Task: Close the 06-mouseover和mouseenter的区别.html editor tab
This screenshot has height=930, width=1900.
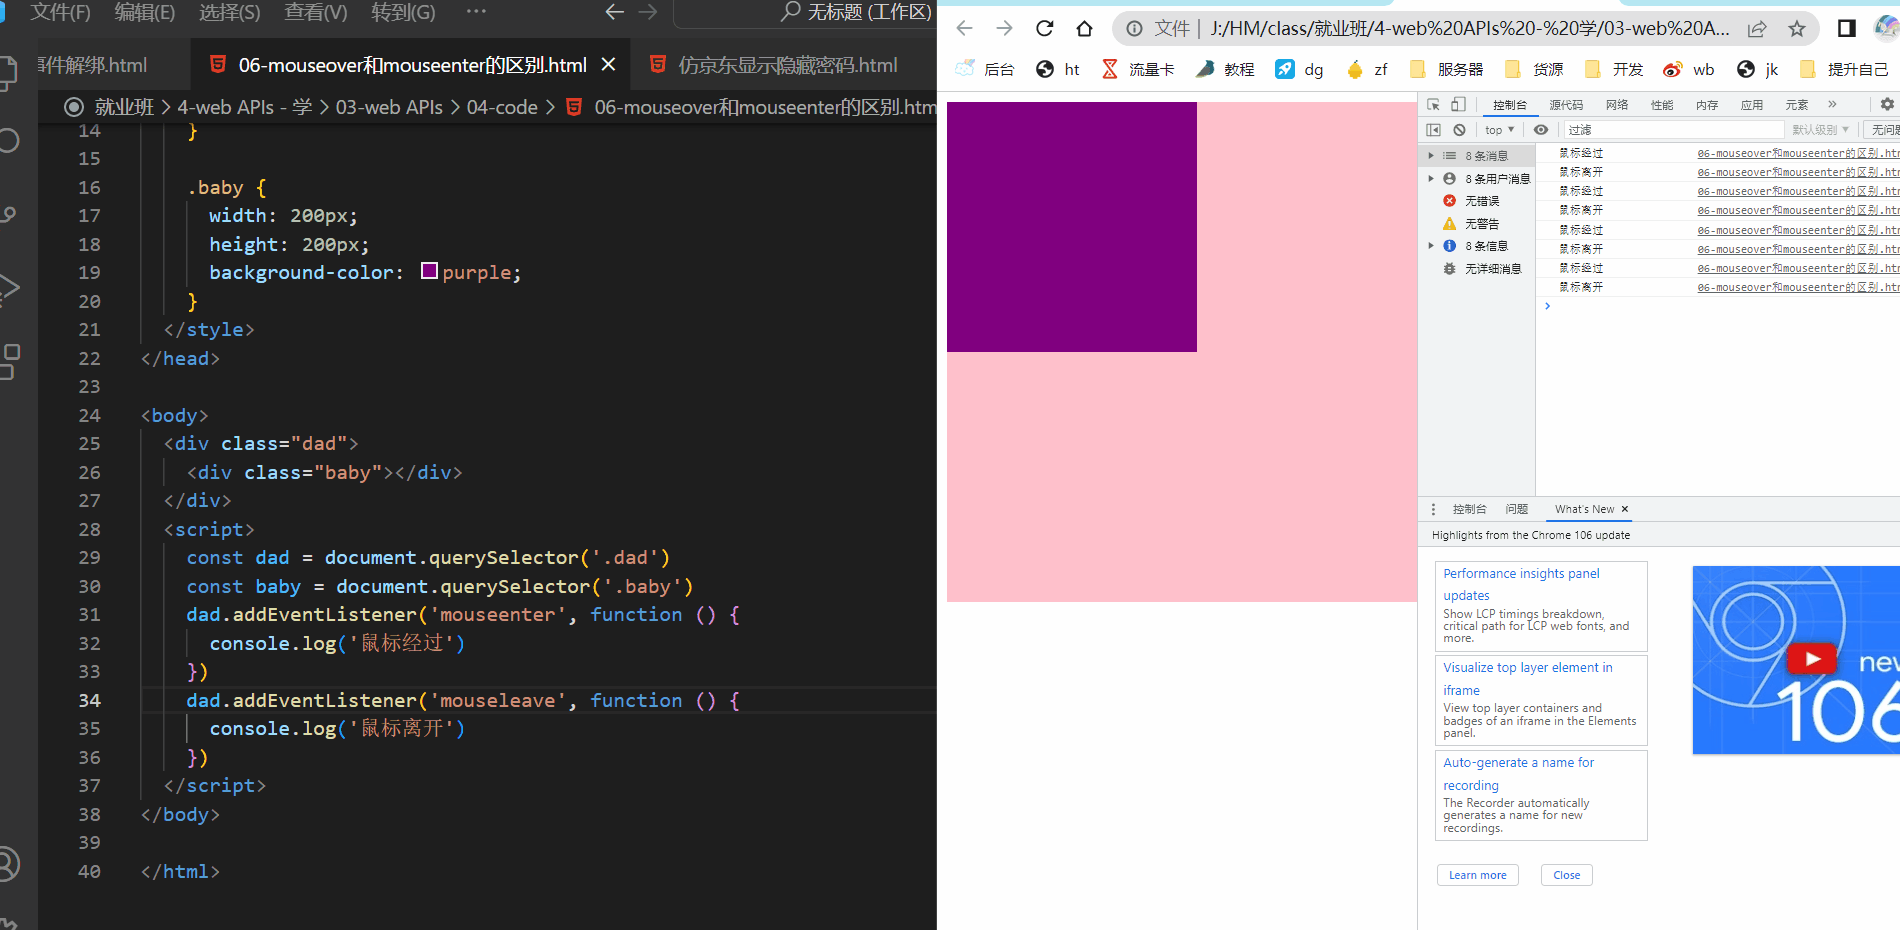Action: point(608,65)
